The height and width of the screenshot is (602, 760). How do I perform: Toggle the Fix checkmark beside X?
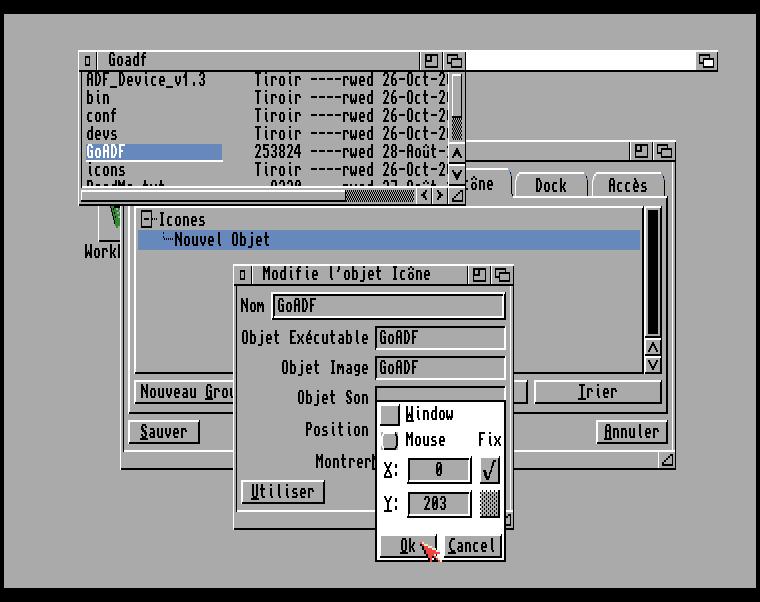click(x=489, y=470)
